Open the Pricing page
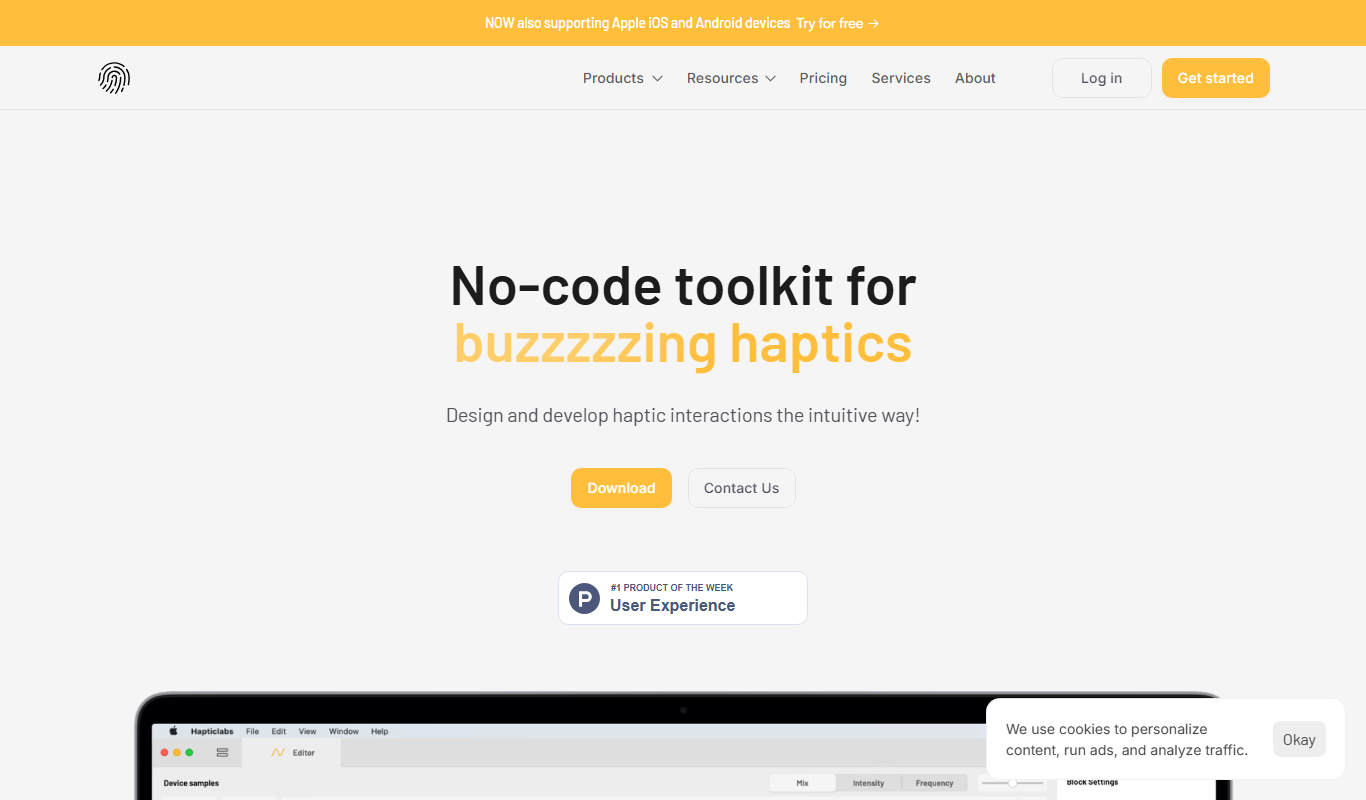 [x=823, y=78]
